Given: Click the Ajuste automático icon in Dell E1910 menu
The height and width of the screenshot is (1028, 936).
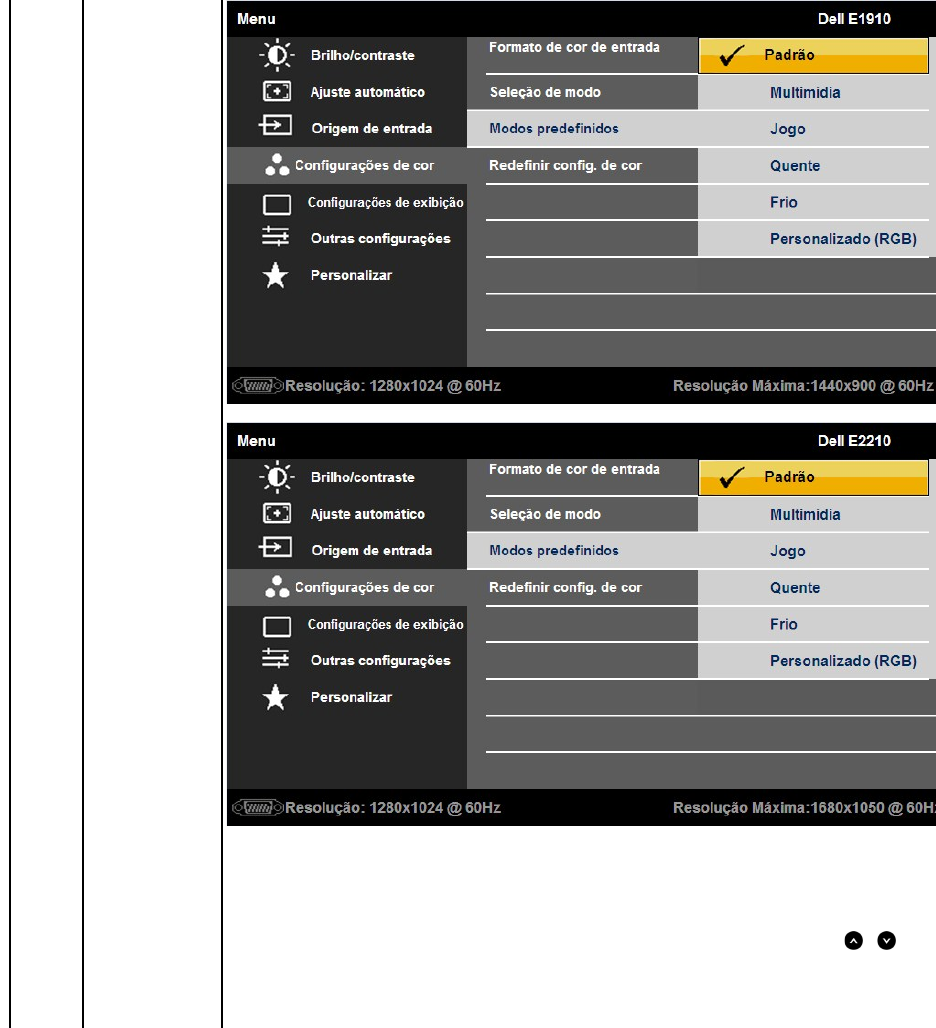Looking at the screenshot, I should [277, 91].
